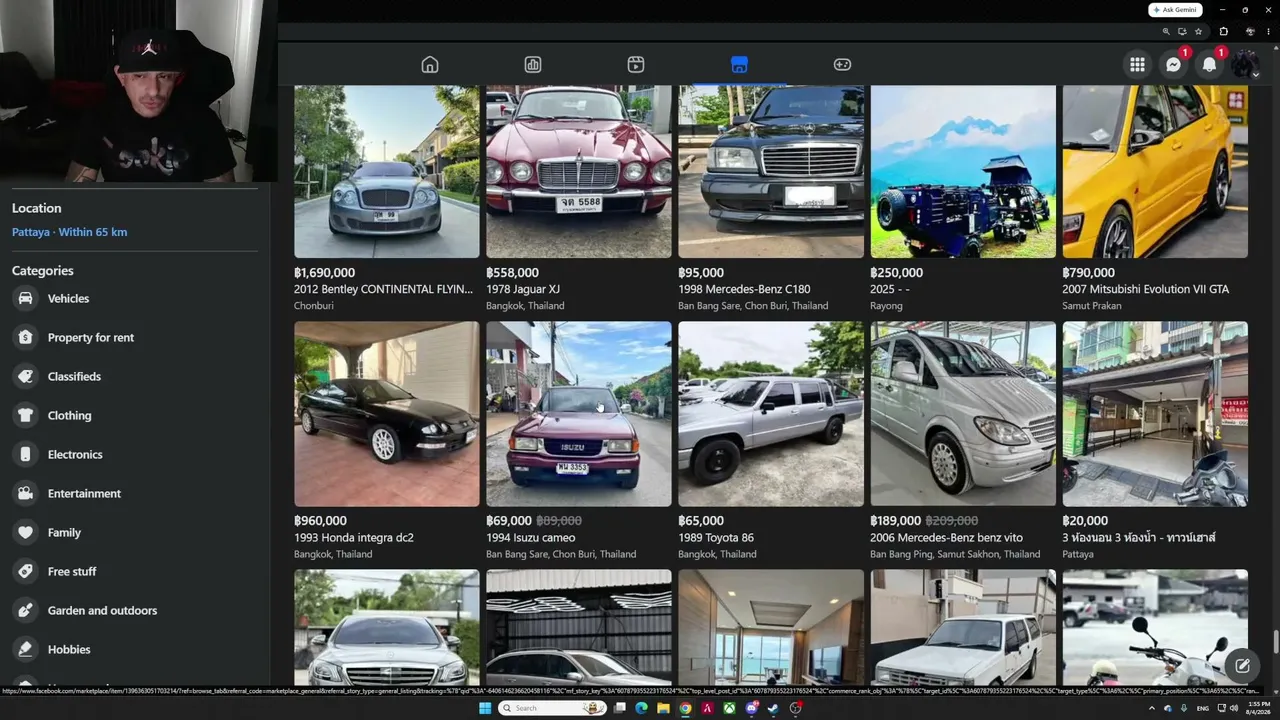This screenshot has height=720, width=1280.
Task: Click the ฿1,690,000 Bentley price
Action: [324, 273]
